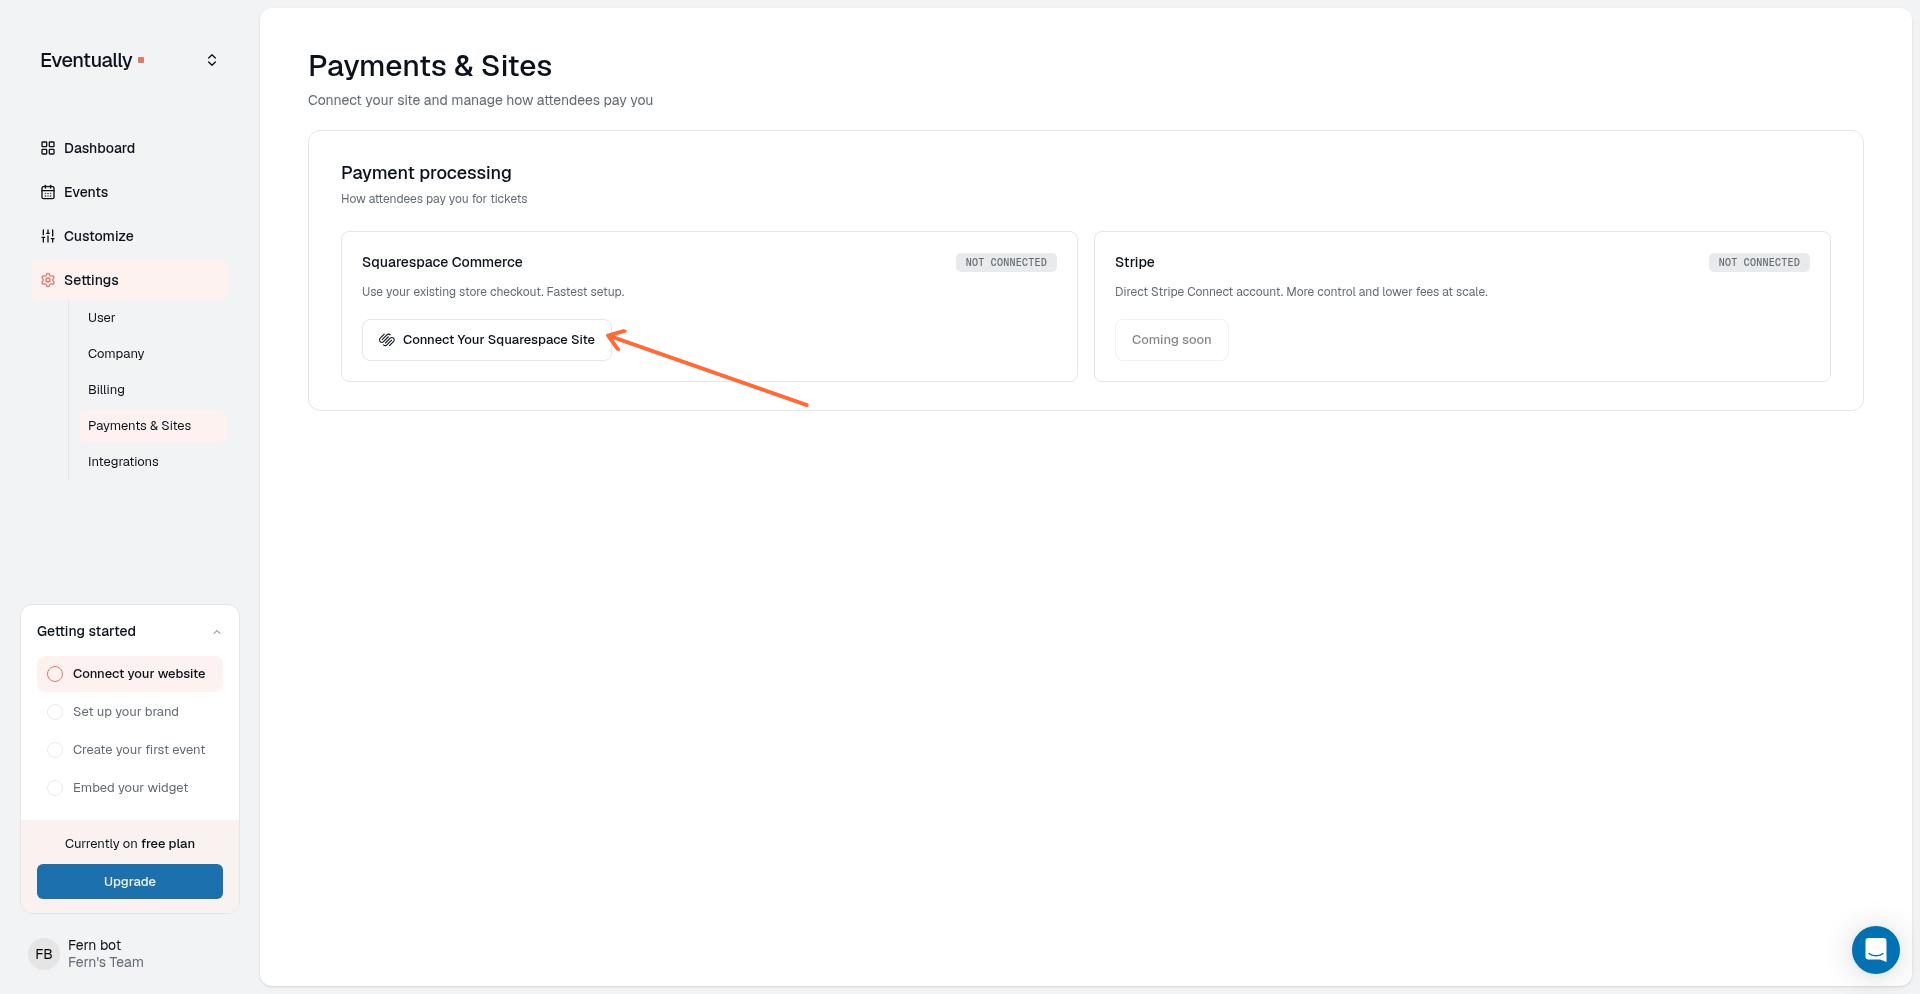Collapse the Getting started panel

coord(217,632)
